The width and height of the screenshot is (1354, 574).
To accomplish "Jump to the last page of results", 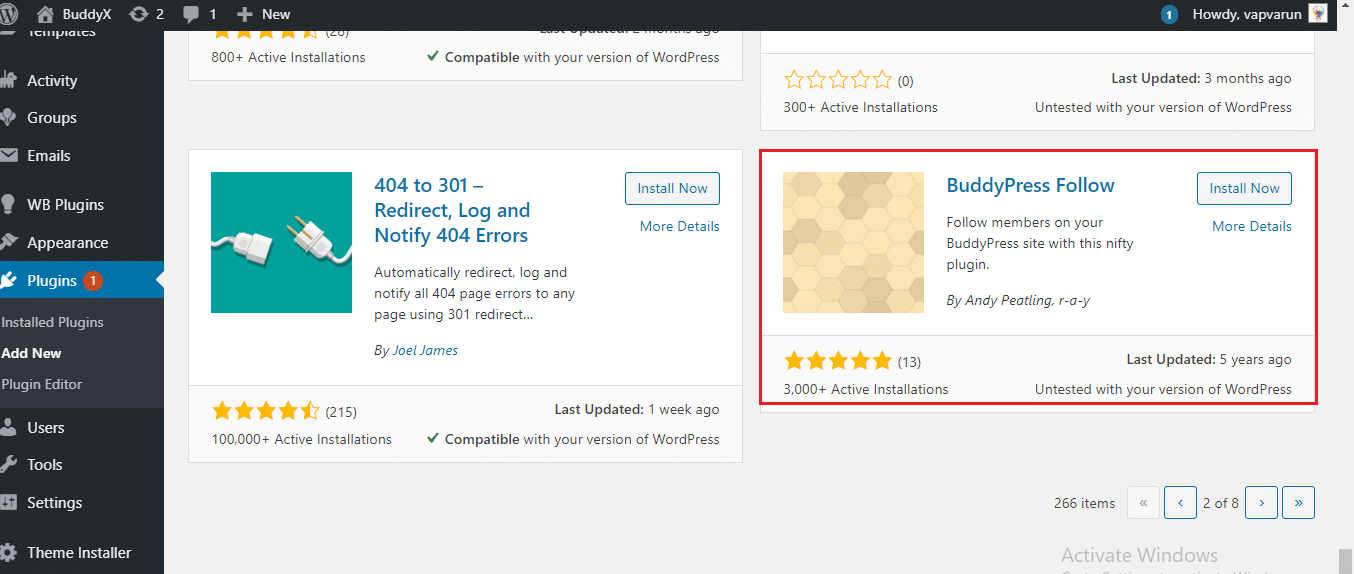I will coord(1298,503).
